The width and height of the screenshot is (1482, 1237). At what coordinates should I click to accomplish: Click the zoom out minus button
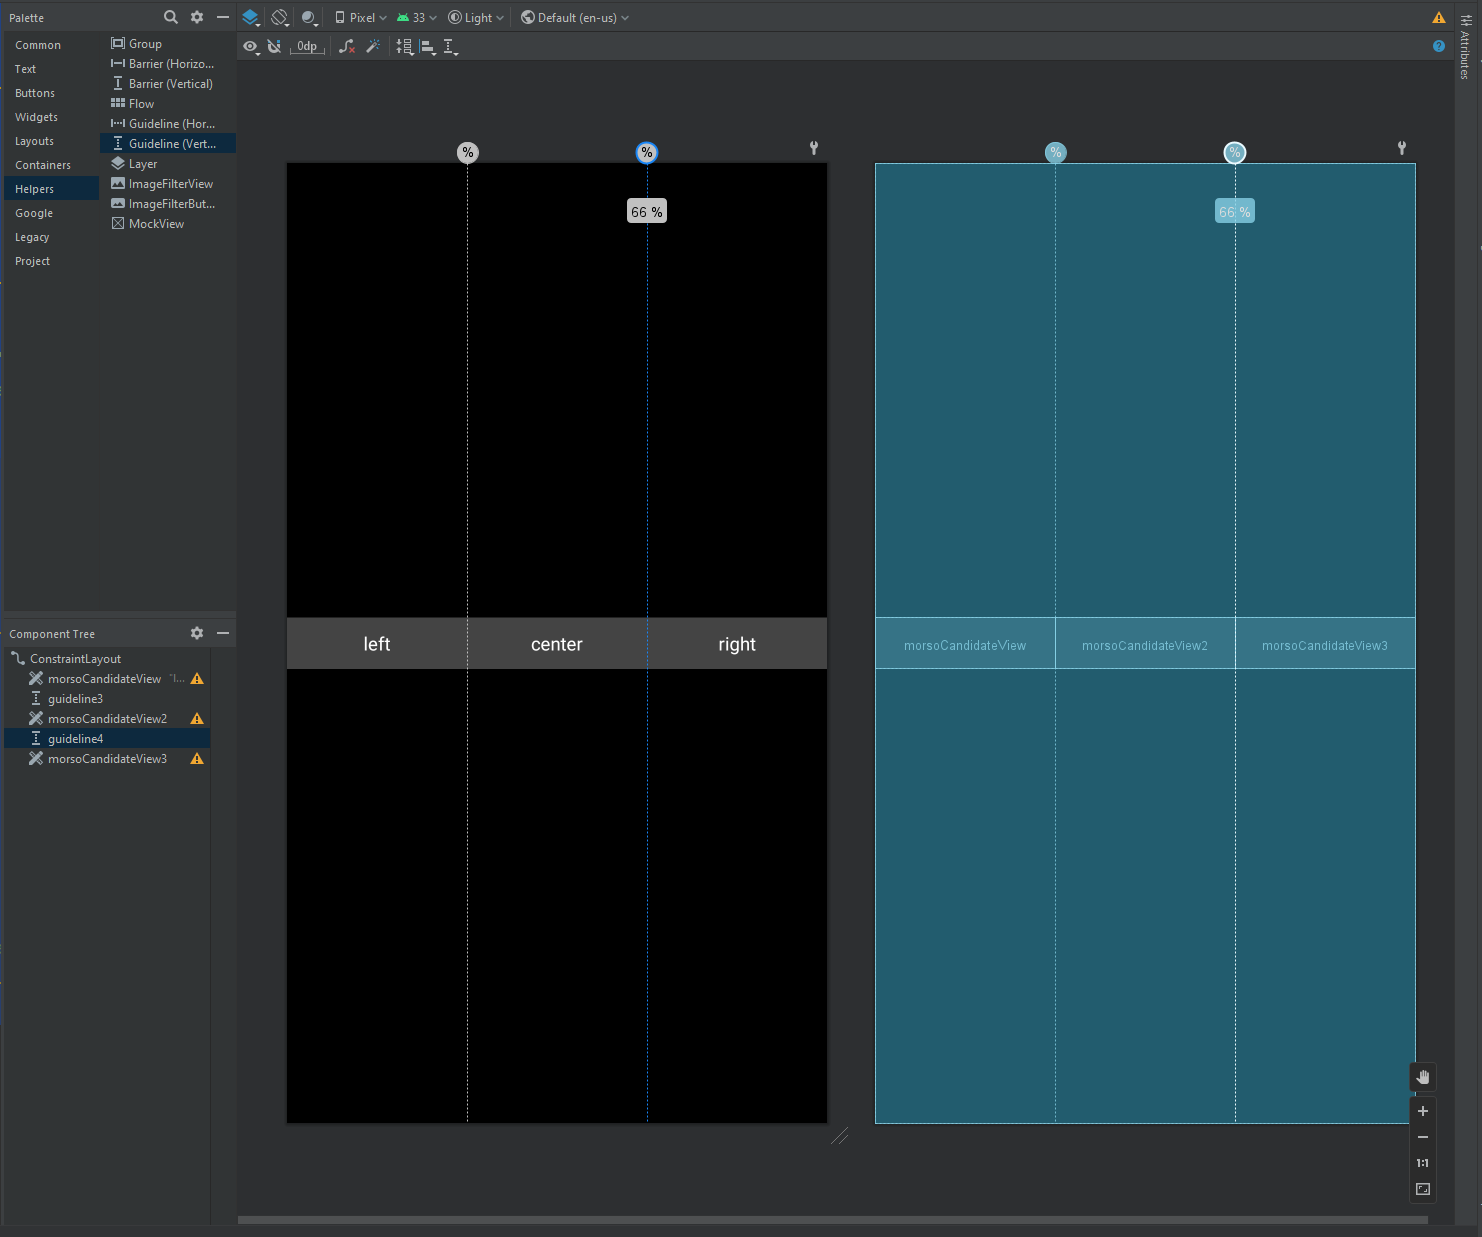(1423, 1137)
